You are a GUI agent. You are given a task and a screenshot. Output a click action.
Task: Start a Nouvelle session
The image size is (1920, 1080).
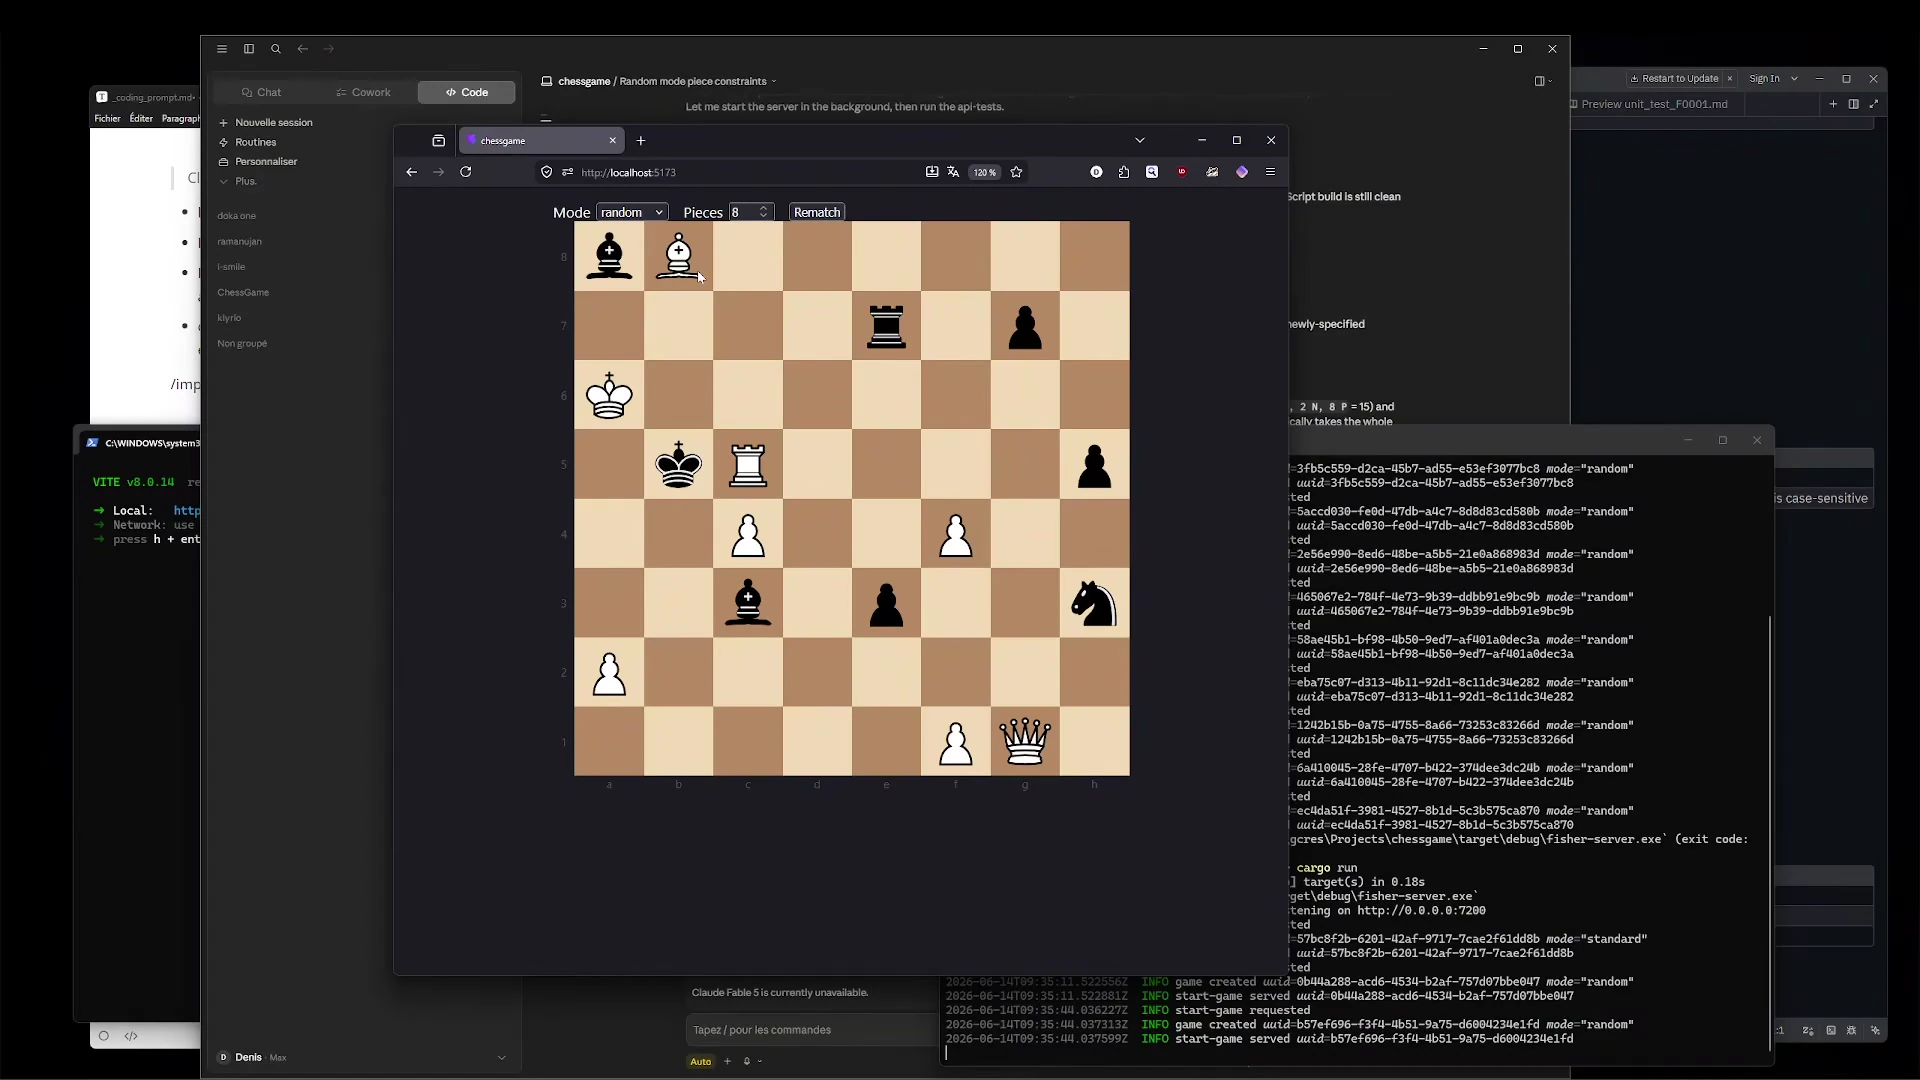click(x=266, y=122)
